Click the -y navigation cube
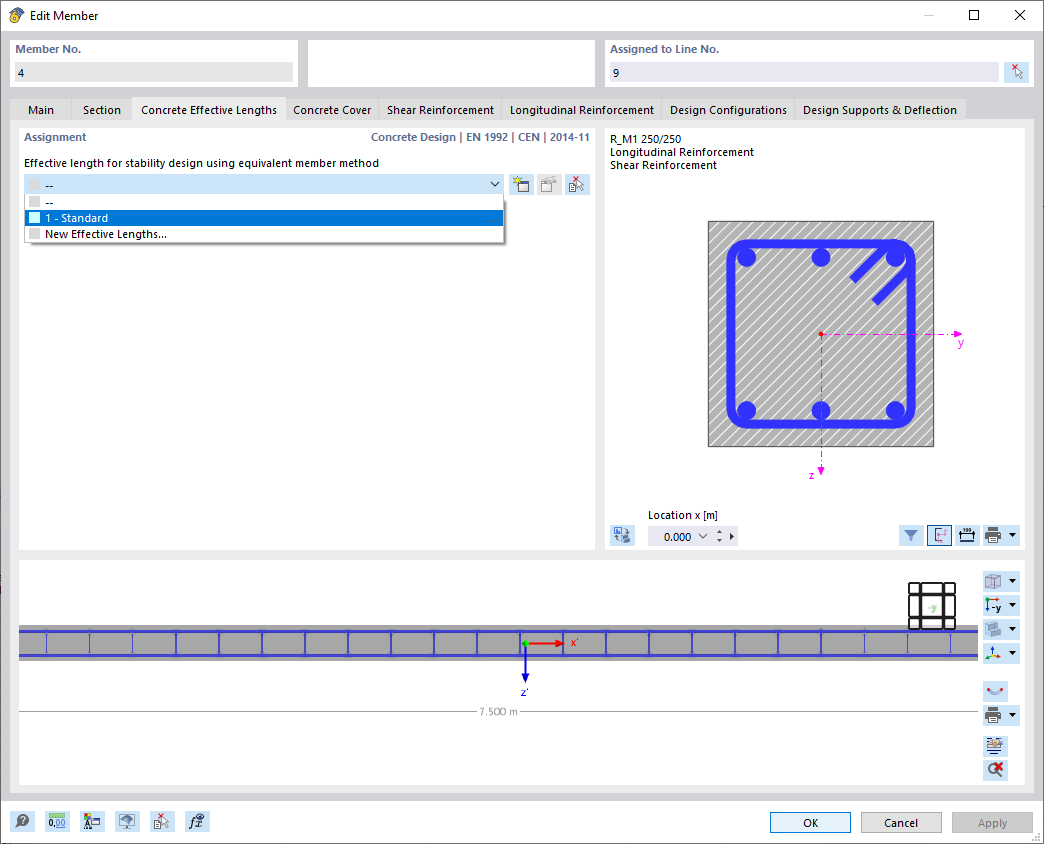Image resolution: width=1044 pixels, height=844 pixels. pyautogui.click(x=931, y=606)
